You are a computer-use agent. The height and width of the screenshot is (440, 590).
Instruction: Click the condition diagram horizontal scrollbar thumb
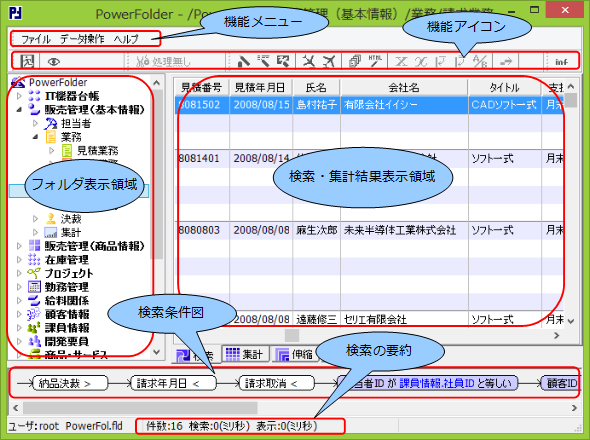click(x=140, y=408)
